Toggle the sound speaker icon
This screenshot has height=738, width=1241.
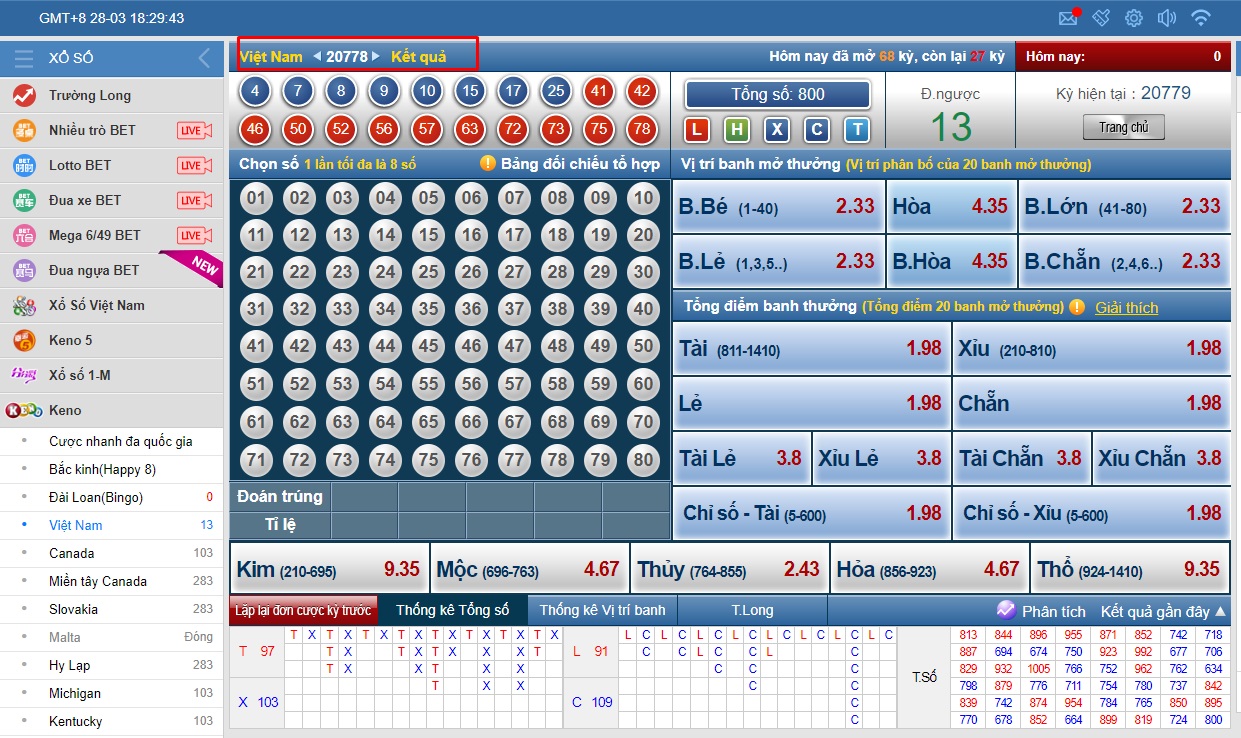coord(1166,18)
